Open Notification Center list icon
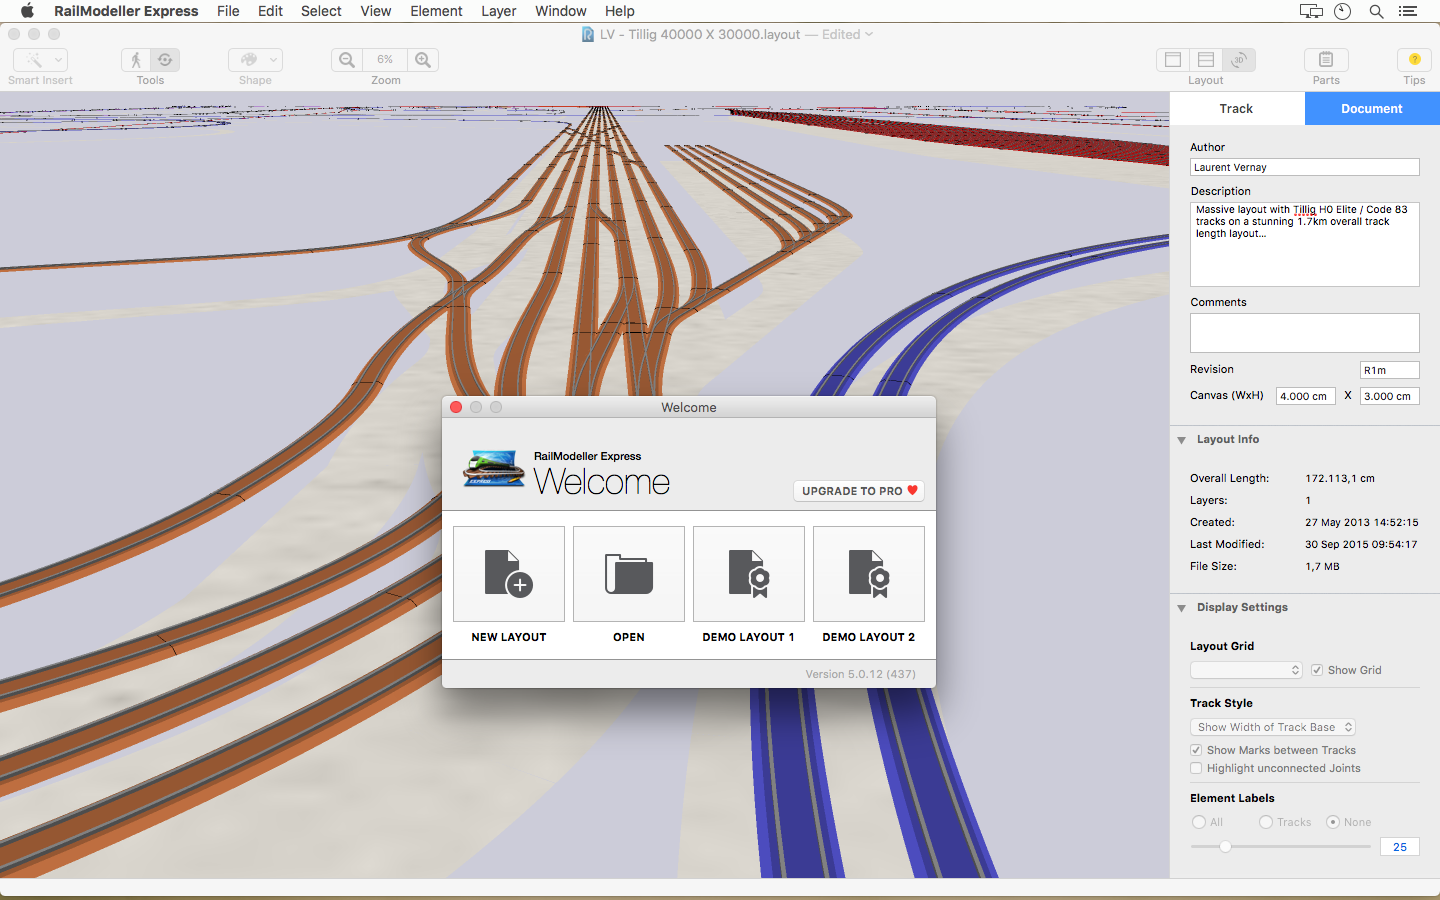The width and height of the screenshot is (1440, 900). pyautogui.click(x=1408, y=11)
